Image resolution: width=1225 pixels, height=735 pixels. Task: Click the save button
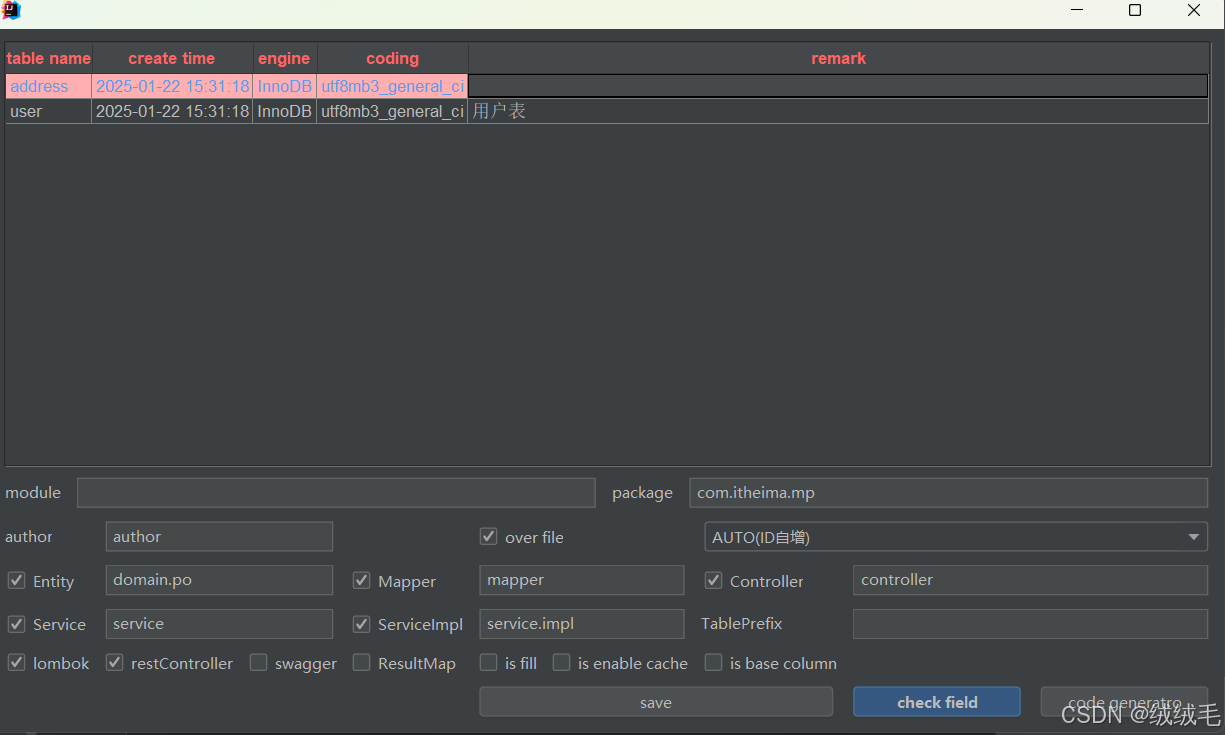point(655,701)
